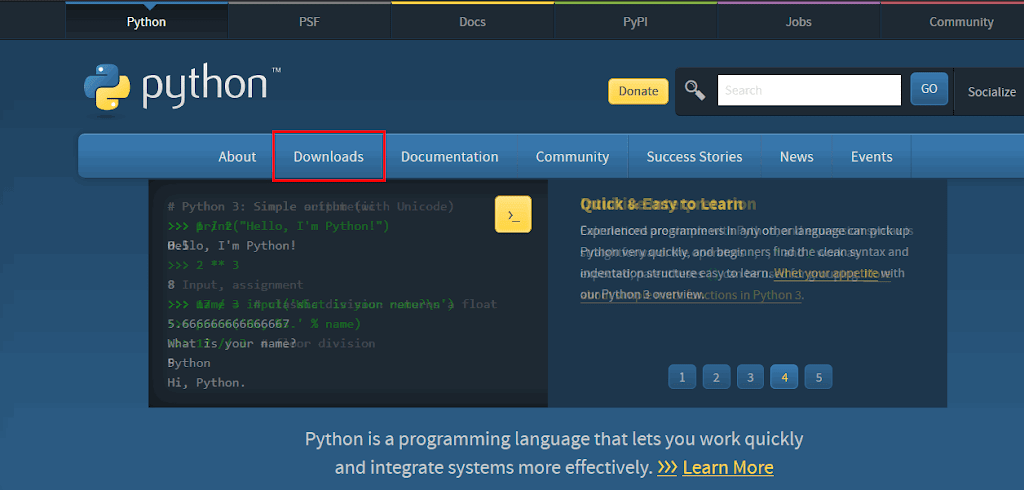Open the Jobs tab
This screenshot has height=490, width=1024.
(799, 22)
